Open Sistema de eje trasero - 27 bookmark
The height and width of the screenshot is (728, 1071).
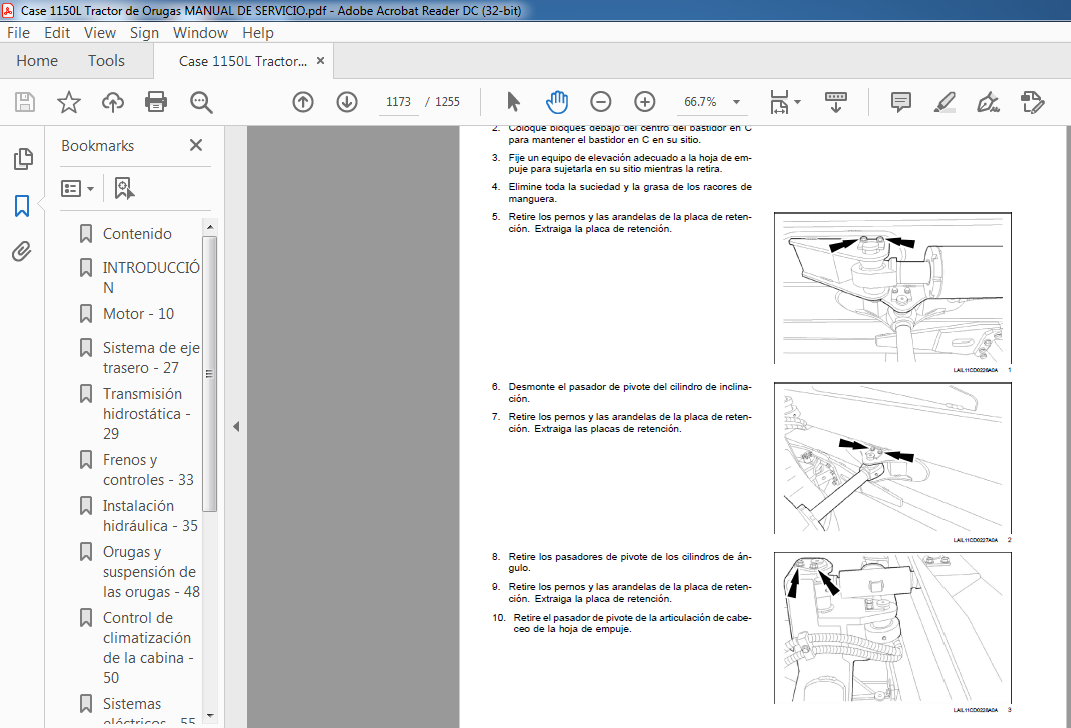(151, 357)
